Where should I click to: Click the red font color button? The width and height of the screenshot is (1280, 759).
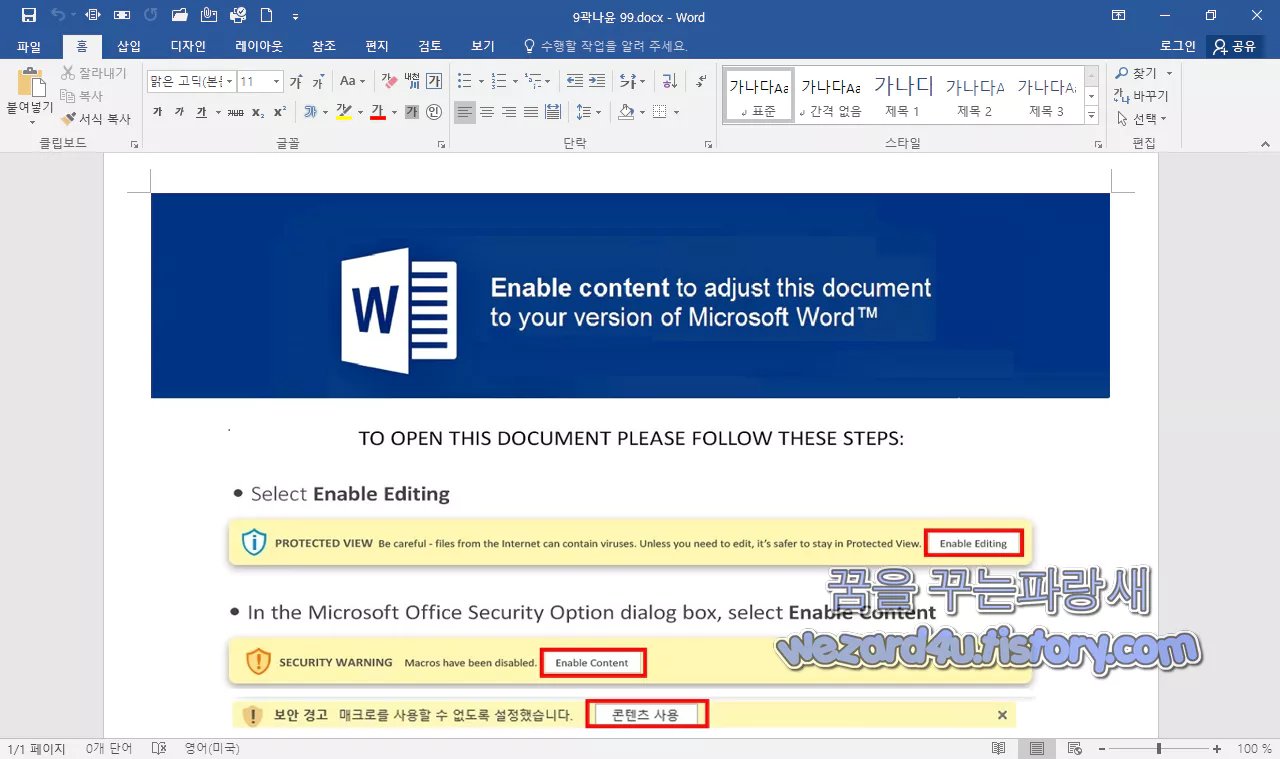coord(378,112)
